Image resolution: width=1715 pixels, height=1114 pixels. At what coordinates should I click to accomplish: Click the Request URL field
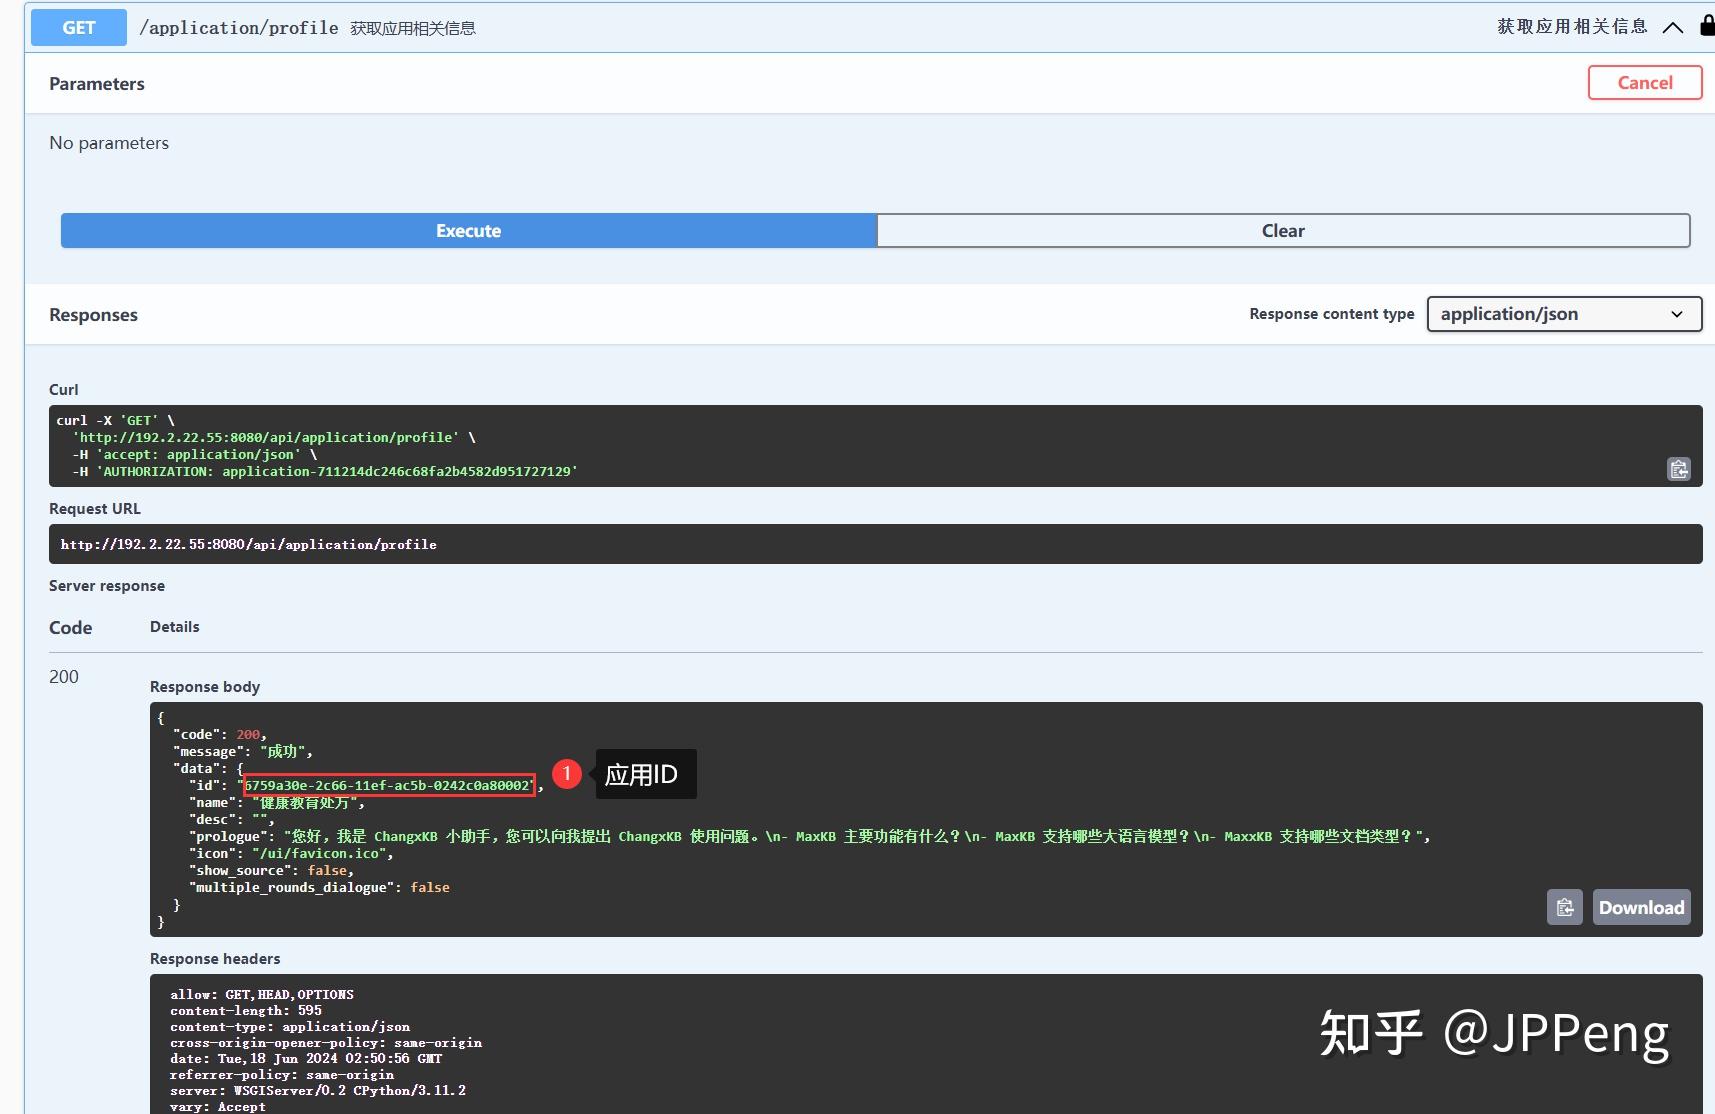pyautogui.click(x=248, y=544)
